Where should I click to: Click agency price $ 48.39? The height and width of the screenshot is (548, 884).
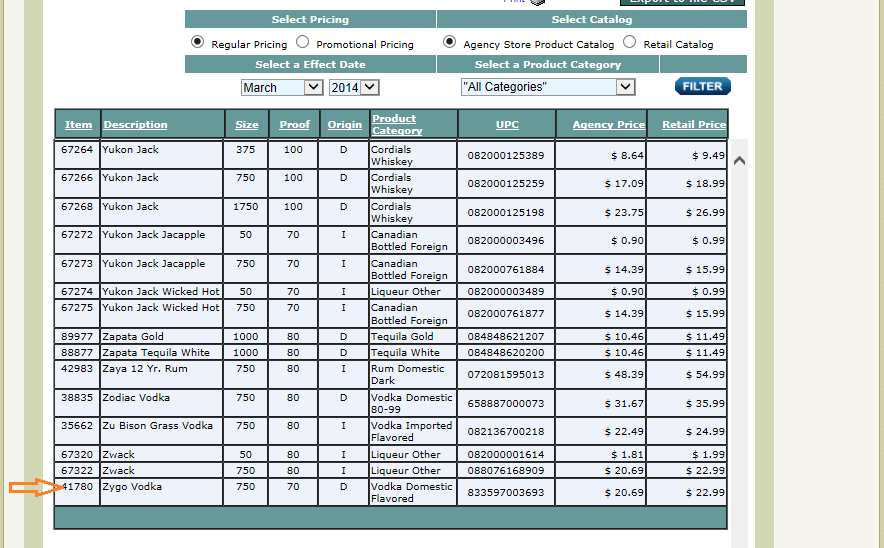[x=624, y=374]
